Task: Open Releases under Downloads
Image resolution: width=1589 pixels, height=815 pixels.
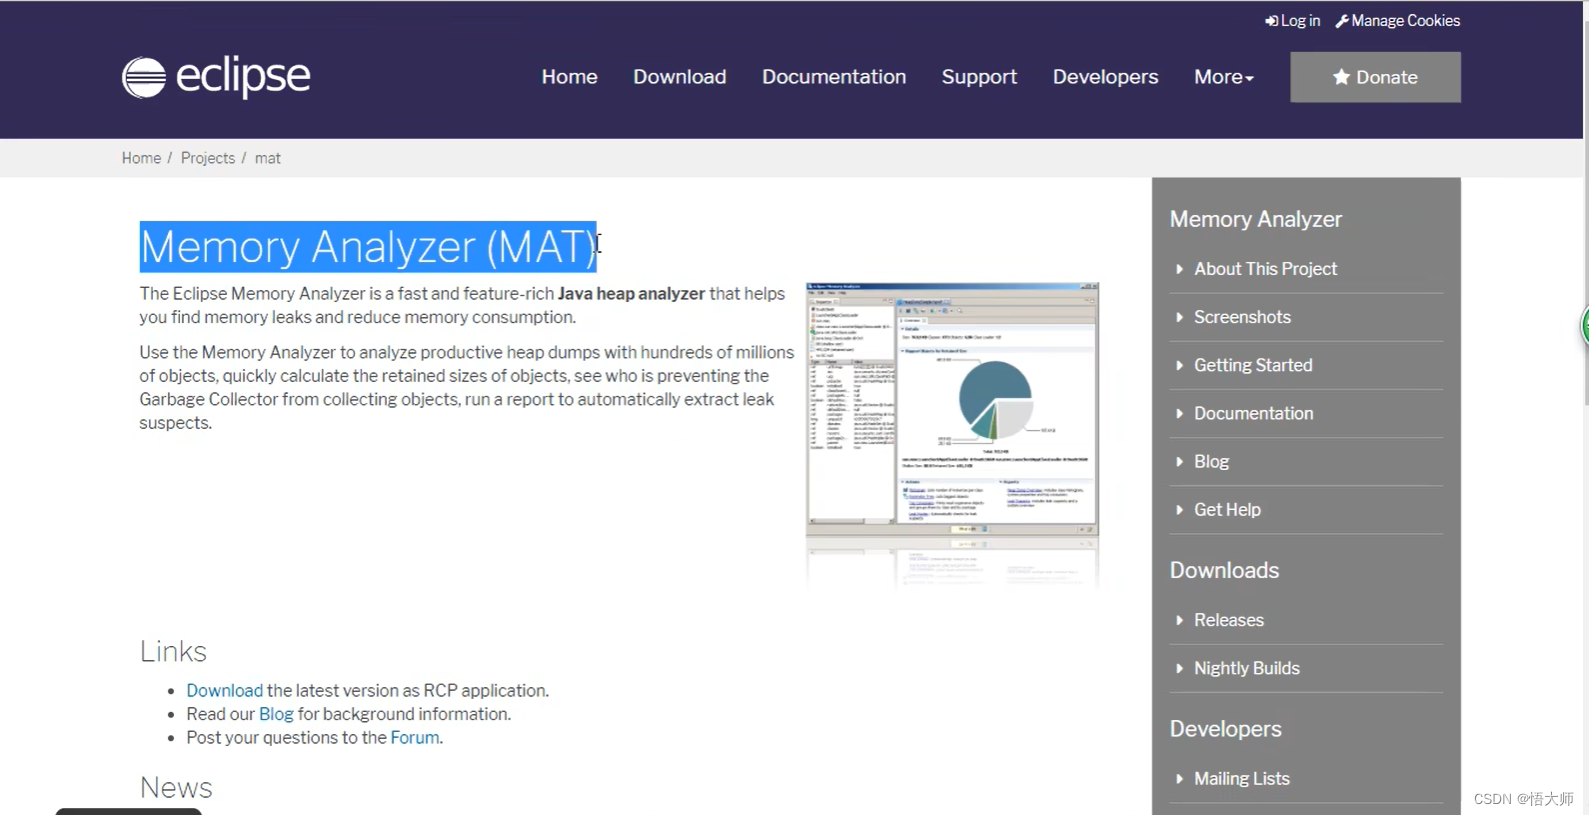Action: (x=1228, y=620)
